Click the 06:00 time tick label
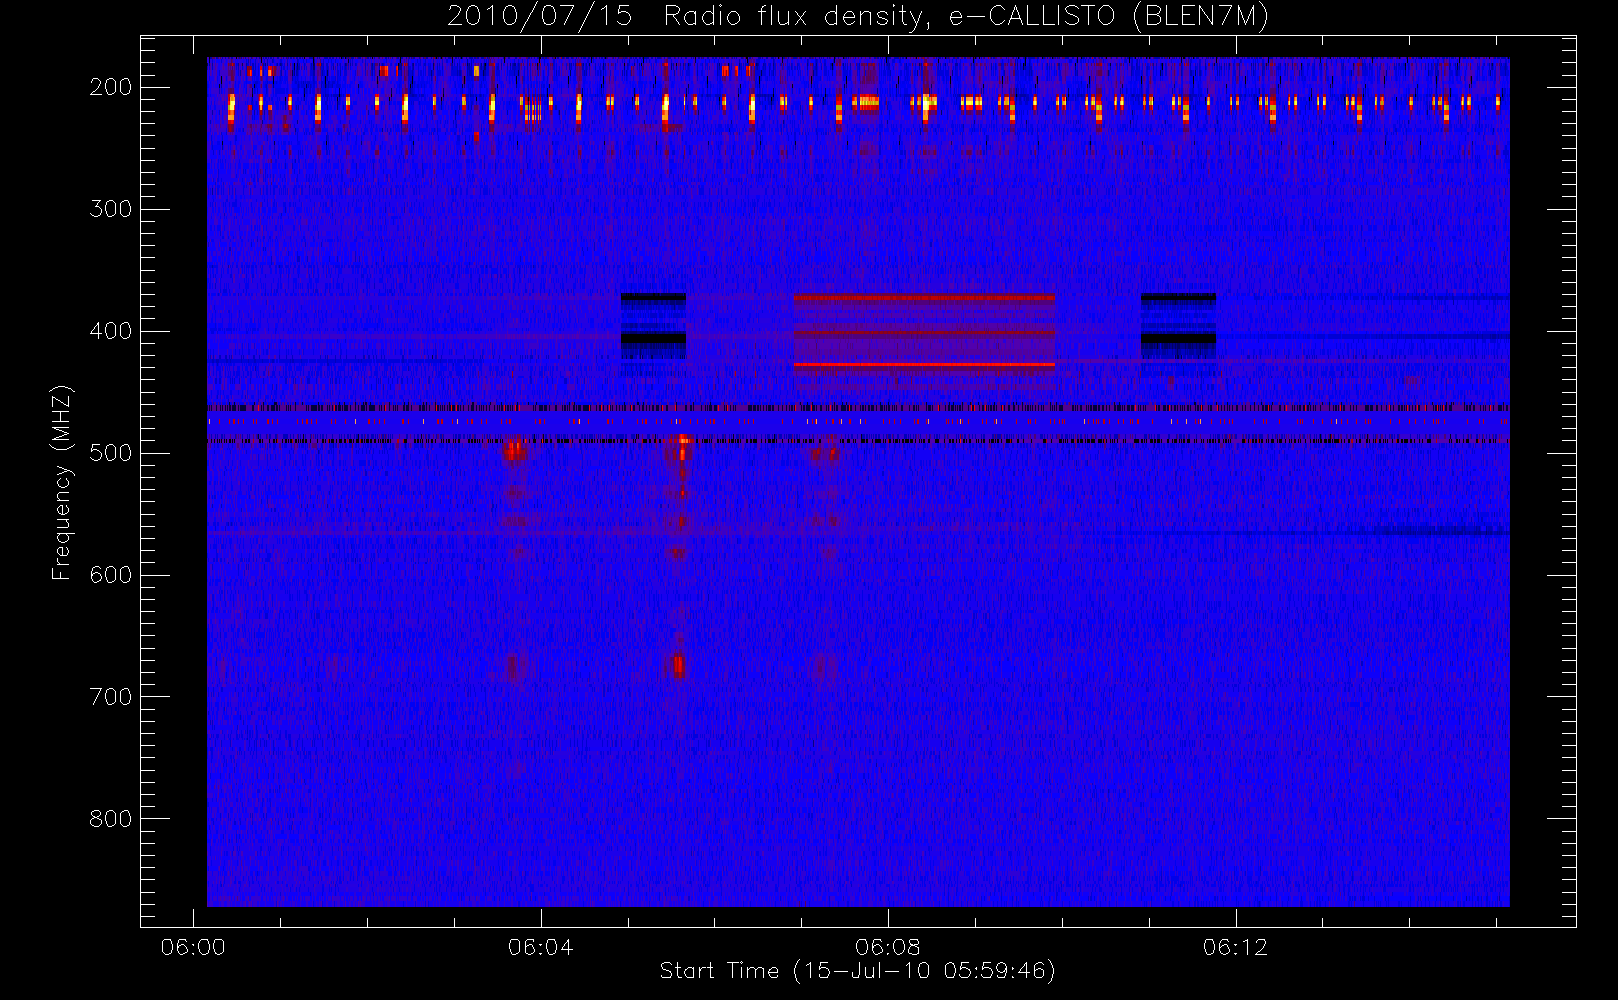Viewport: 1618px width, 1000px height. (x=193, y=947)
